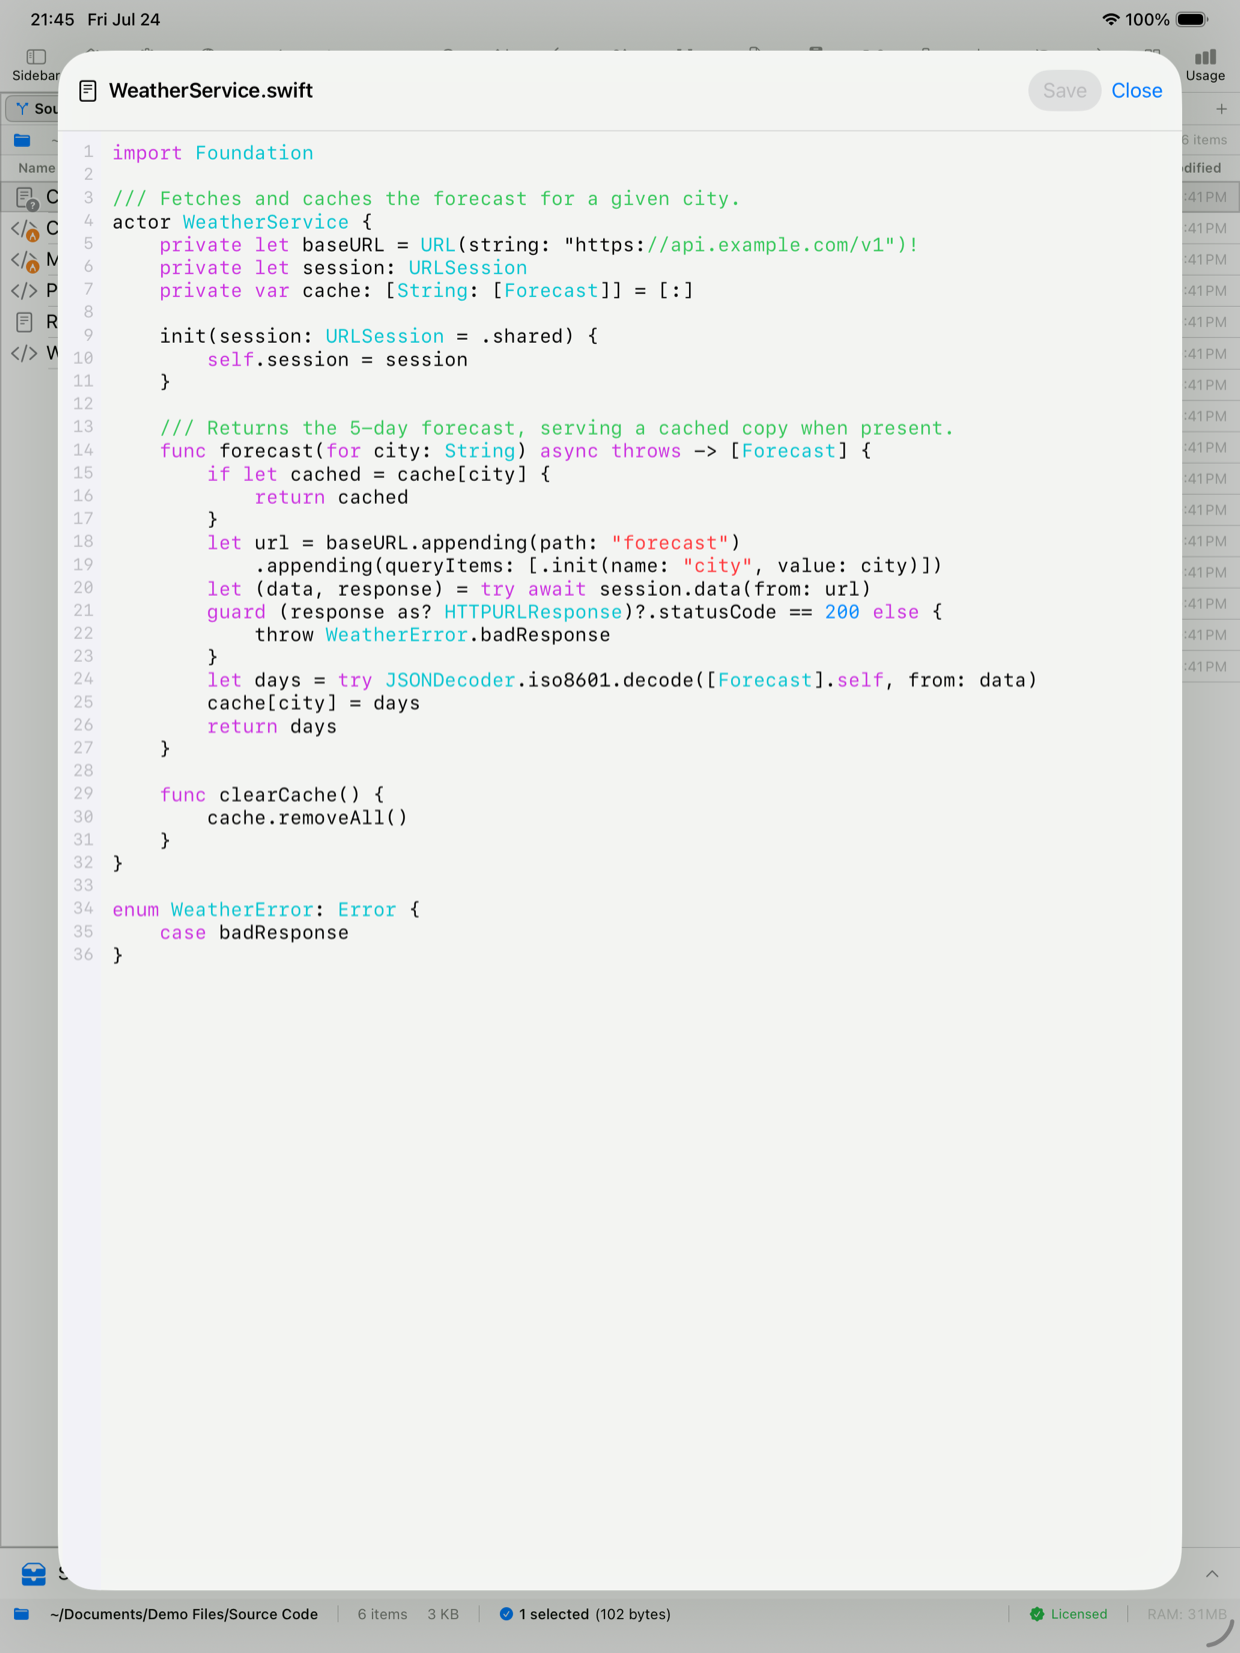Open the Usage panel icon
1240x1653 pixels.
click(x=1205, y=65)
